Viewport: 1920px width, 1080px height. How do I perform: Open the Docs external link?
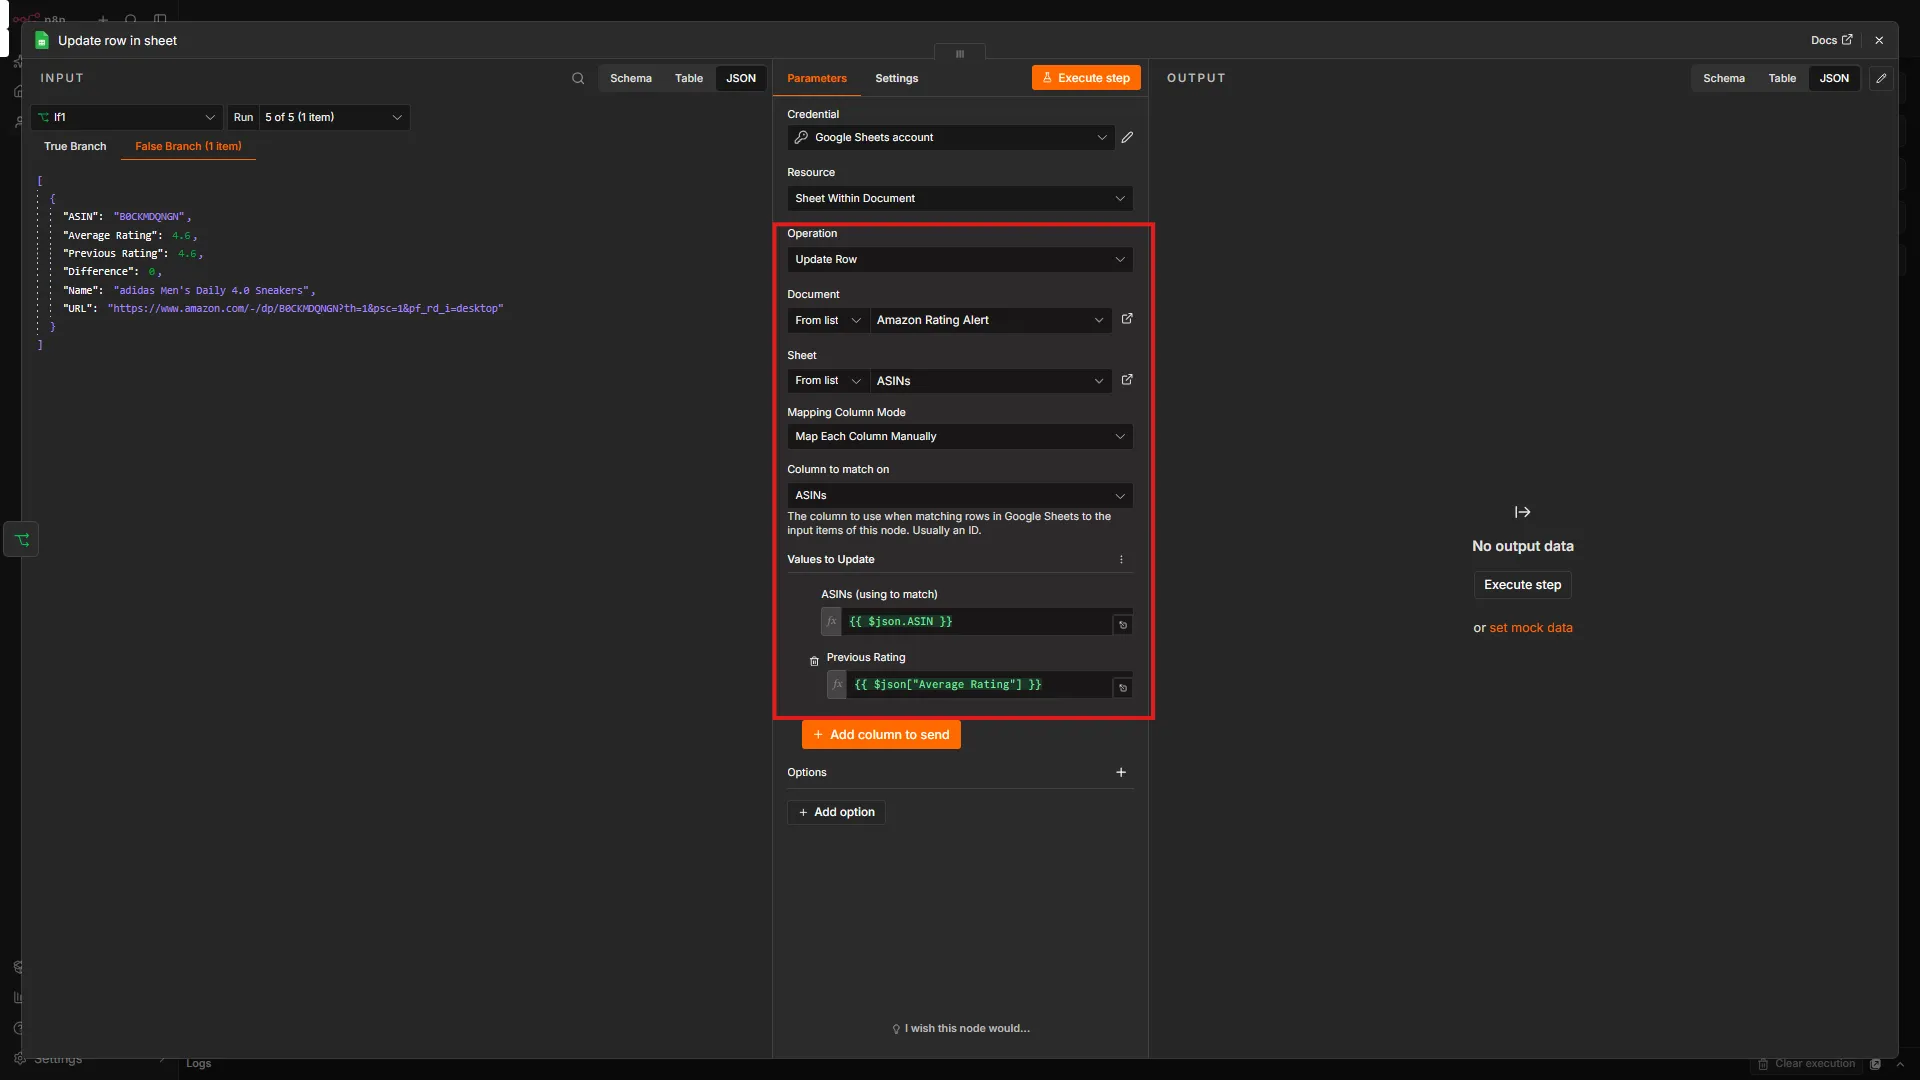point(1831,40)
